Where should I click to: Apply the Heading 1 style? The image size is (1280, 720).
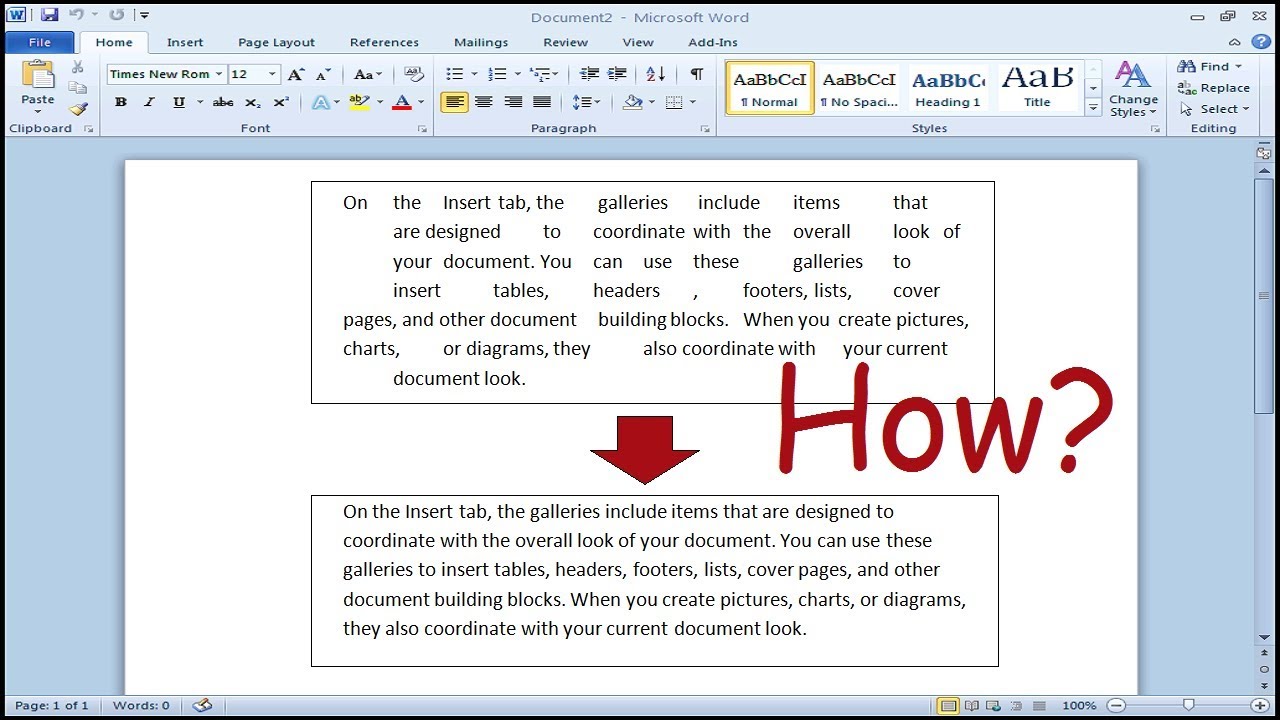click(947, 86)
